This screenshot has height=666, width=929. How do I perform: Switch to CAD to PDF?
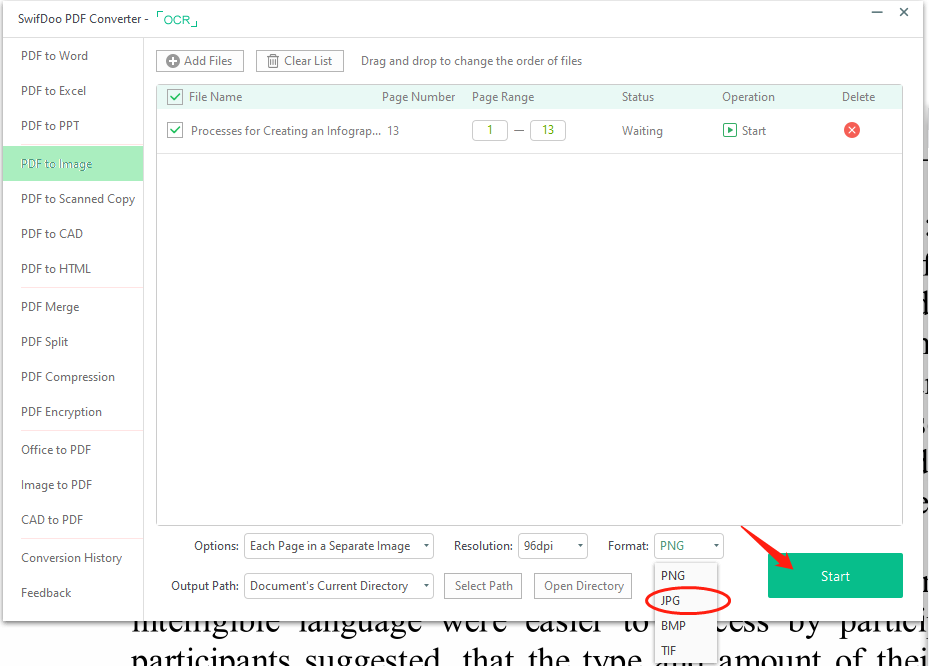[x=52, y=520]
